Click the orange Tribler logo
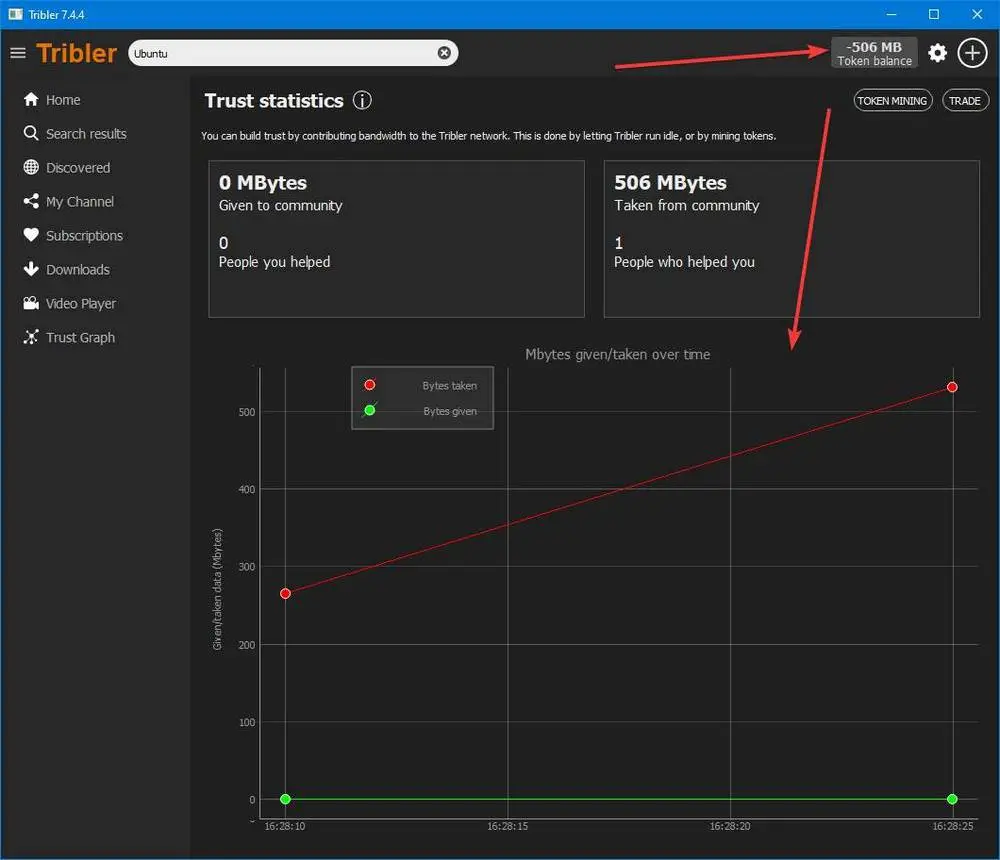The height and width of the screenshot is (860, 1000). pyautogui.click(x=77, y=53)
